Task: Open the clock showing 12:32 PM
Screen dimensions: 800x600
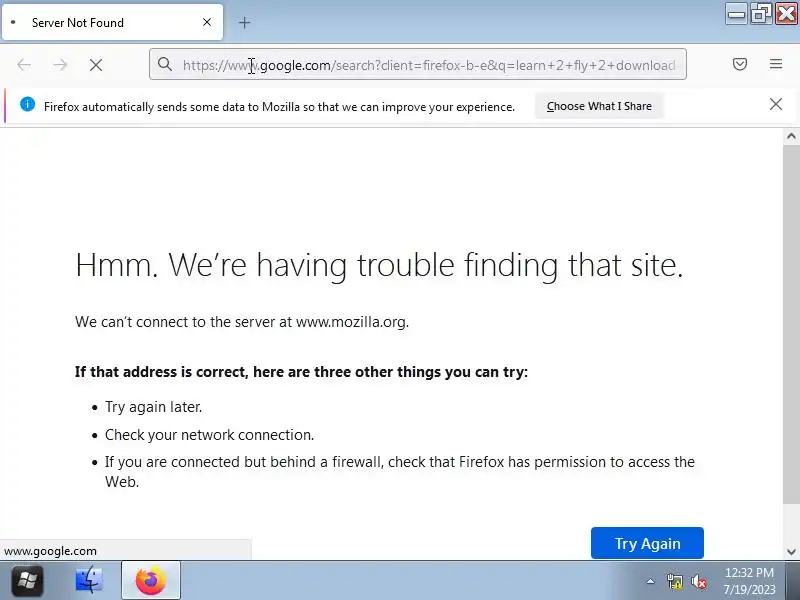Action: coord(749,581)
